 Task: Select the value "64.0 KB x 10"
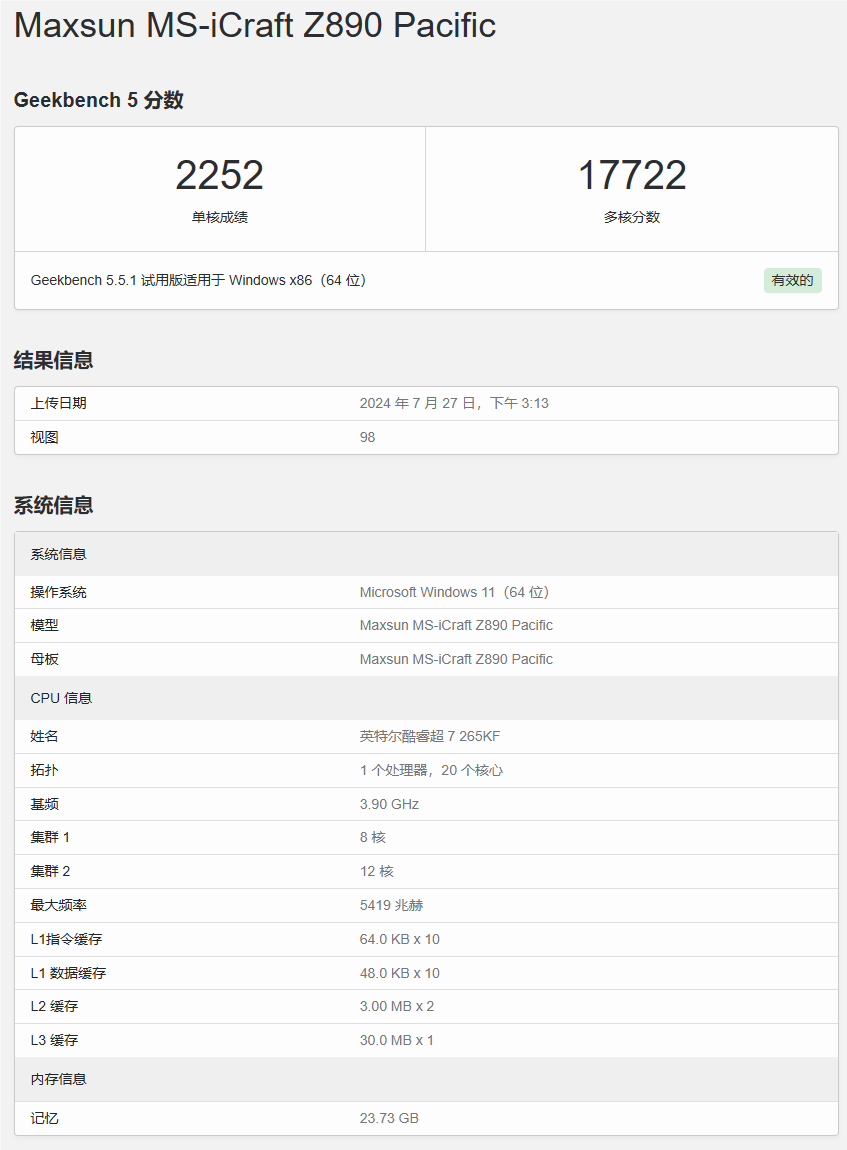(x=400, y=940)
